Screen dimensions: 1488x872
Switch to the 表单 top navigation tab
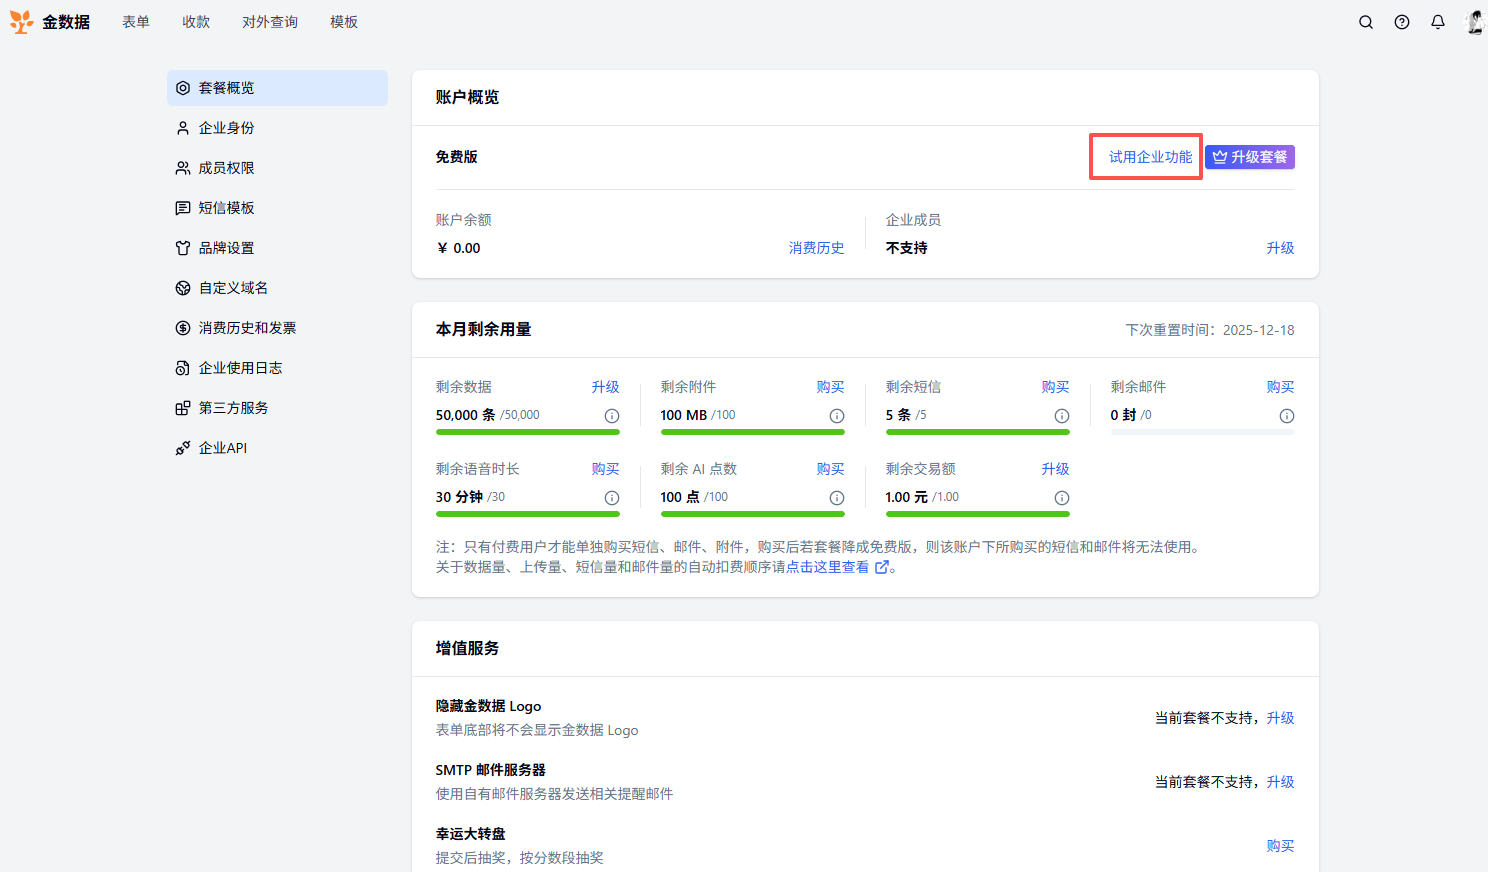click(x=136, y=22)
